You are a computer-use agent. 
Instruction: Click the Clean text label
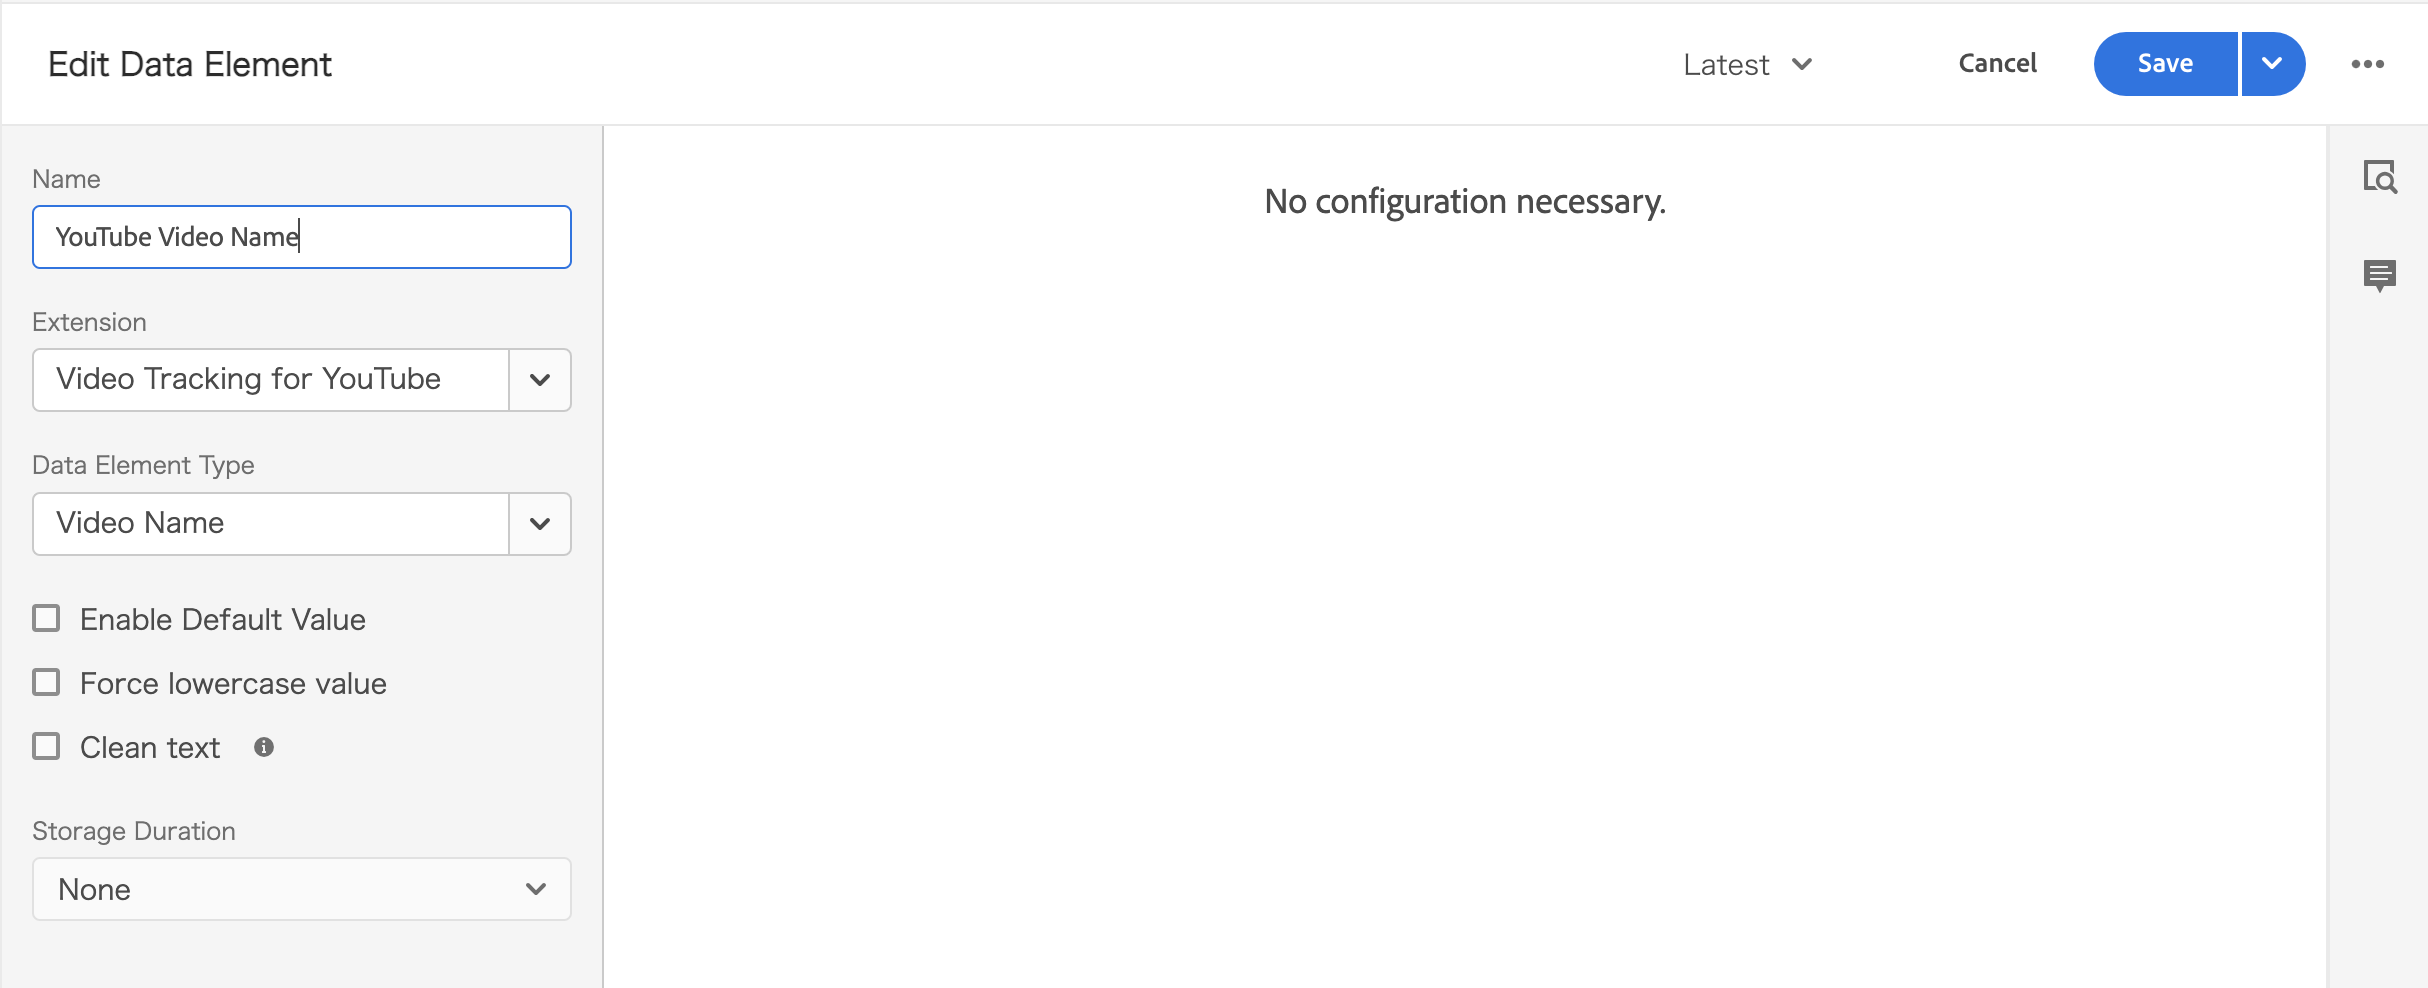150,748
